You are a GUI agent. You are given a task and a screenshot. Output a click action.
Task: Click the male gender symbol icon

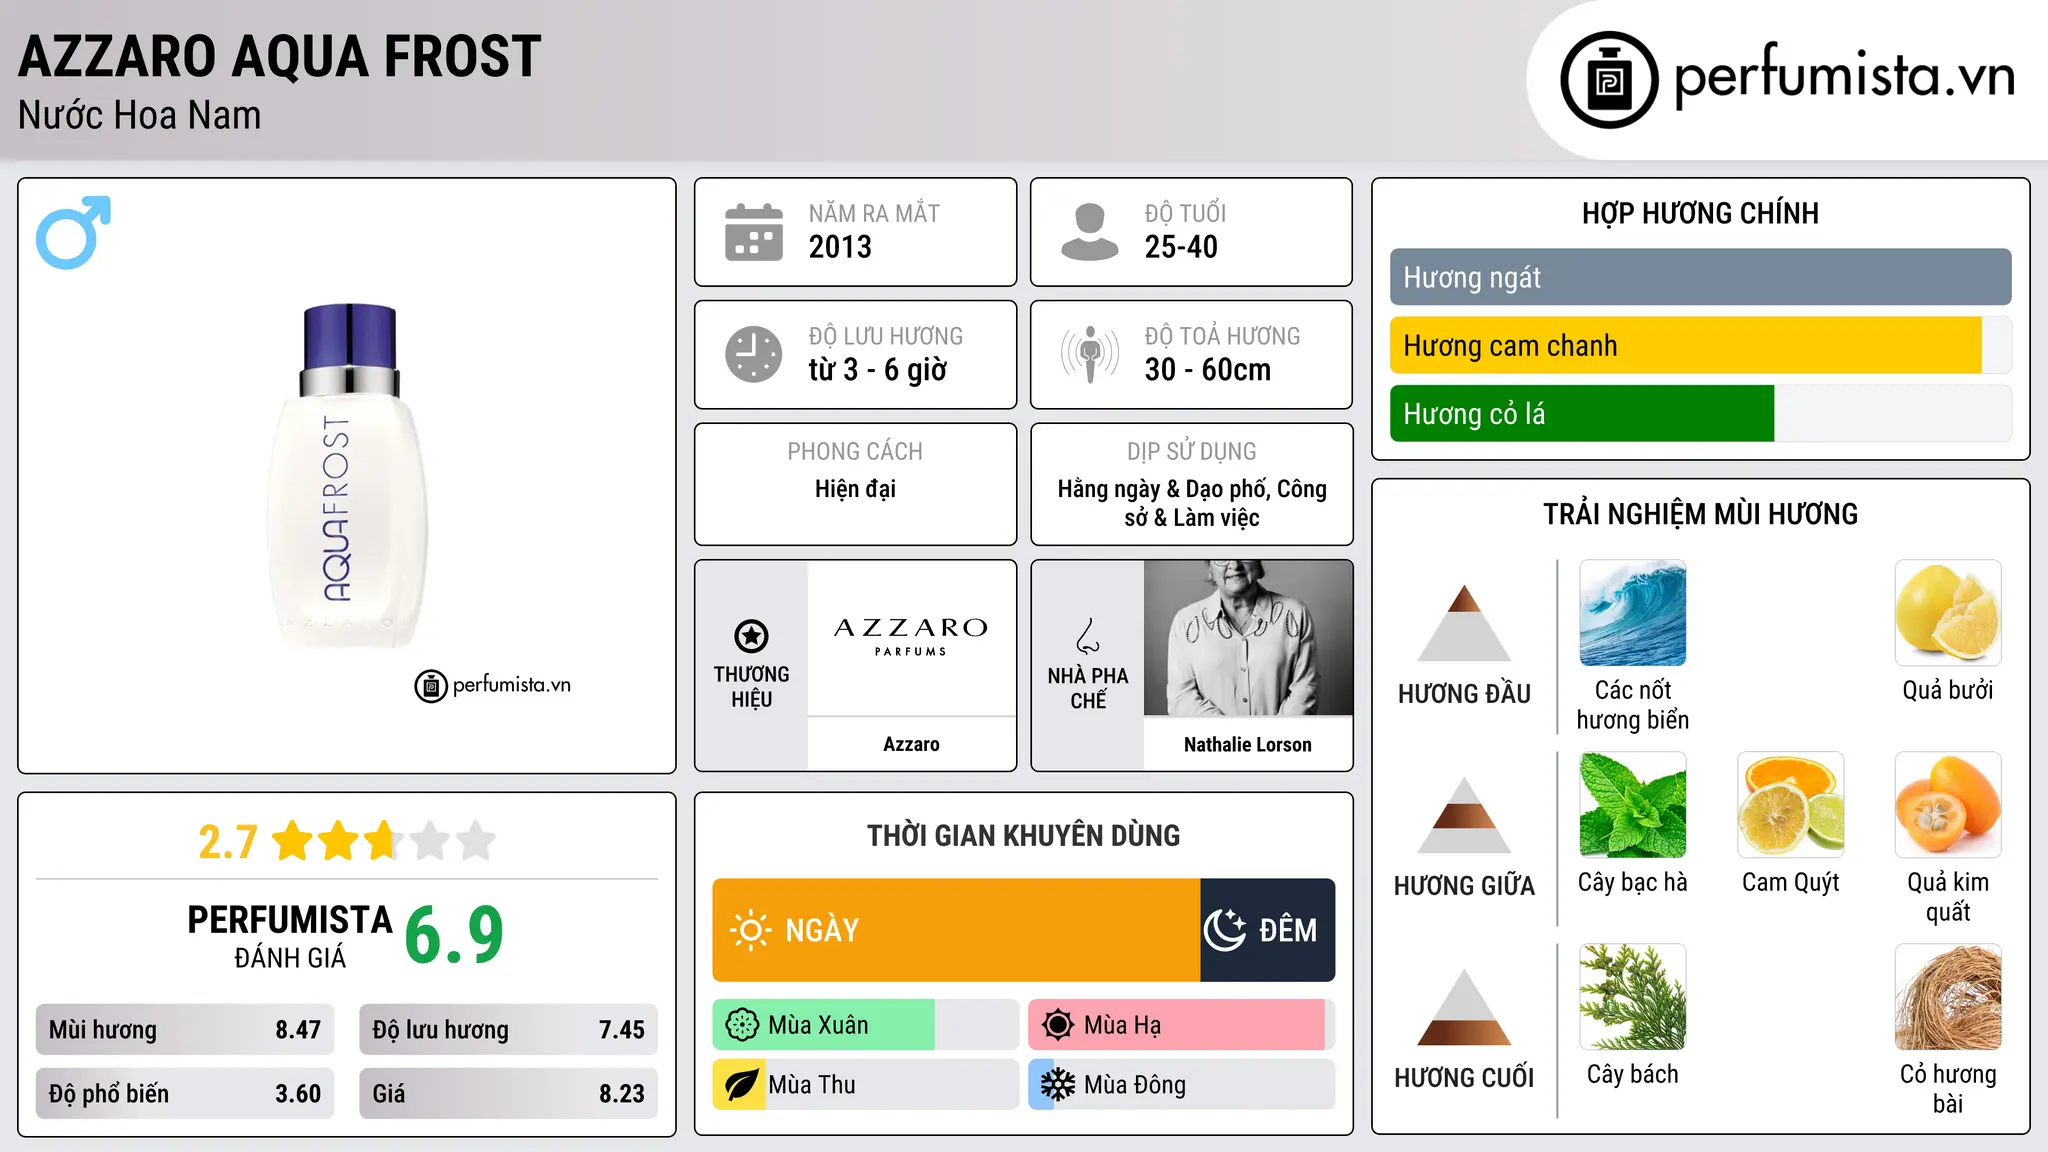coord(73,232)
